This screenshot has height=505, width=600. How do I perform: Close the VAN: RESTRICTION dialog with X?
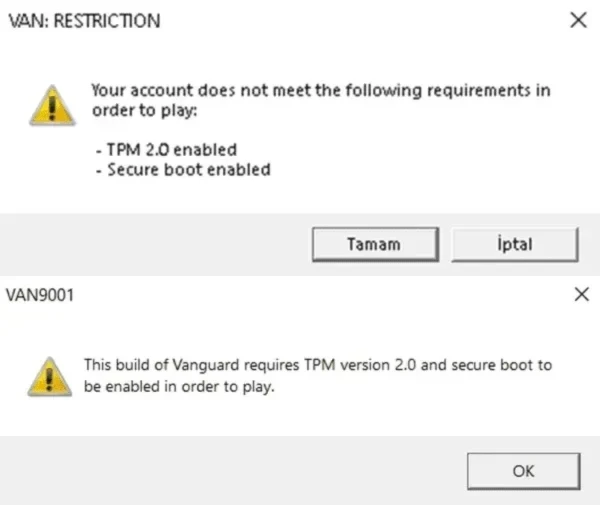[x=578, y=20]
